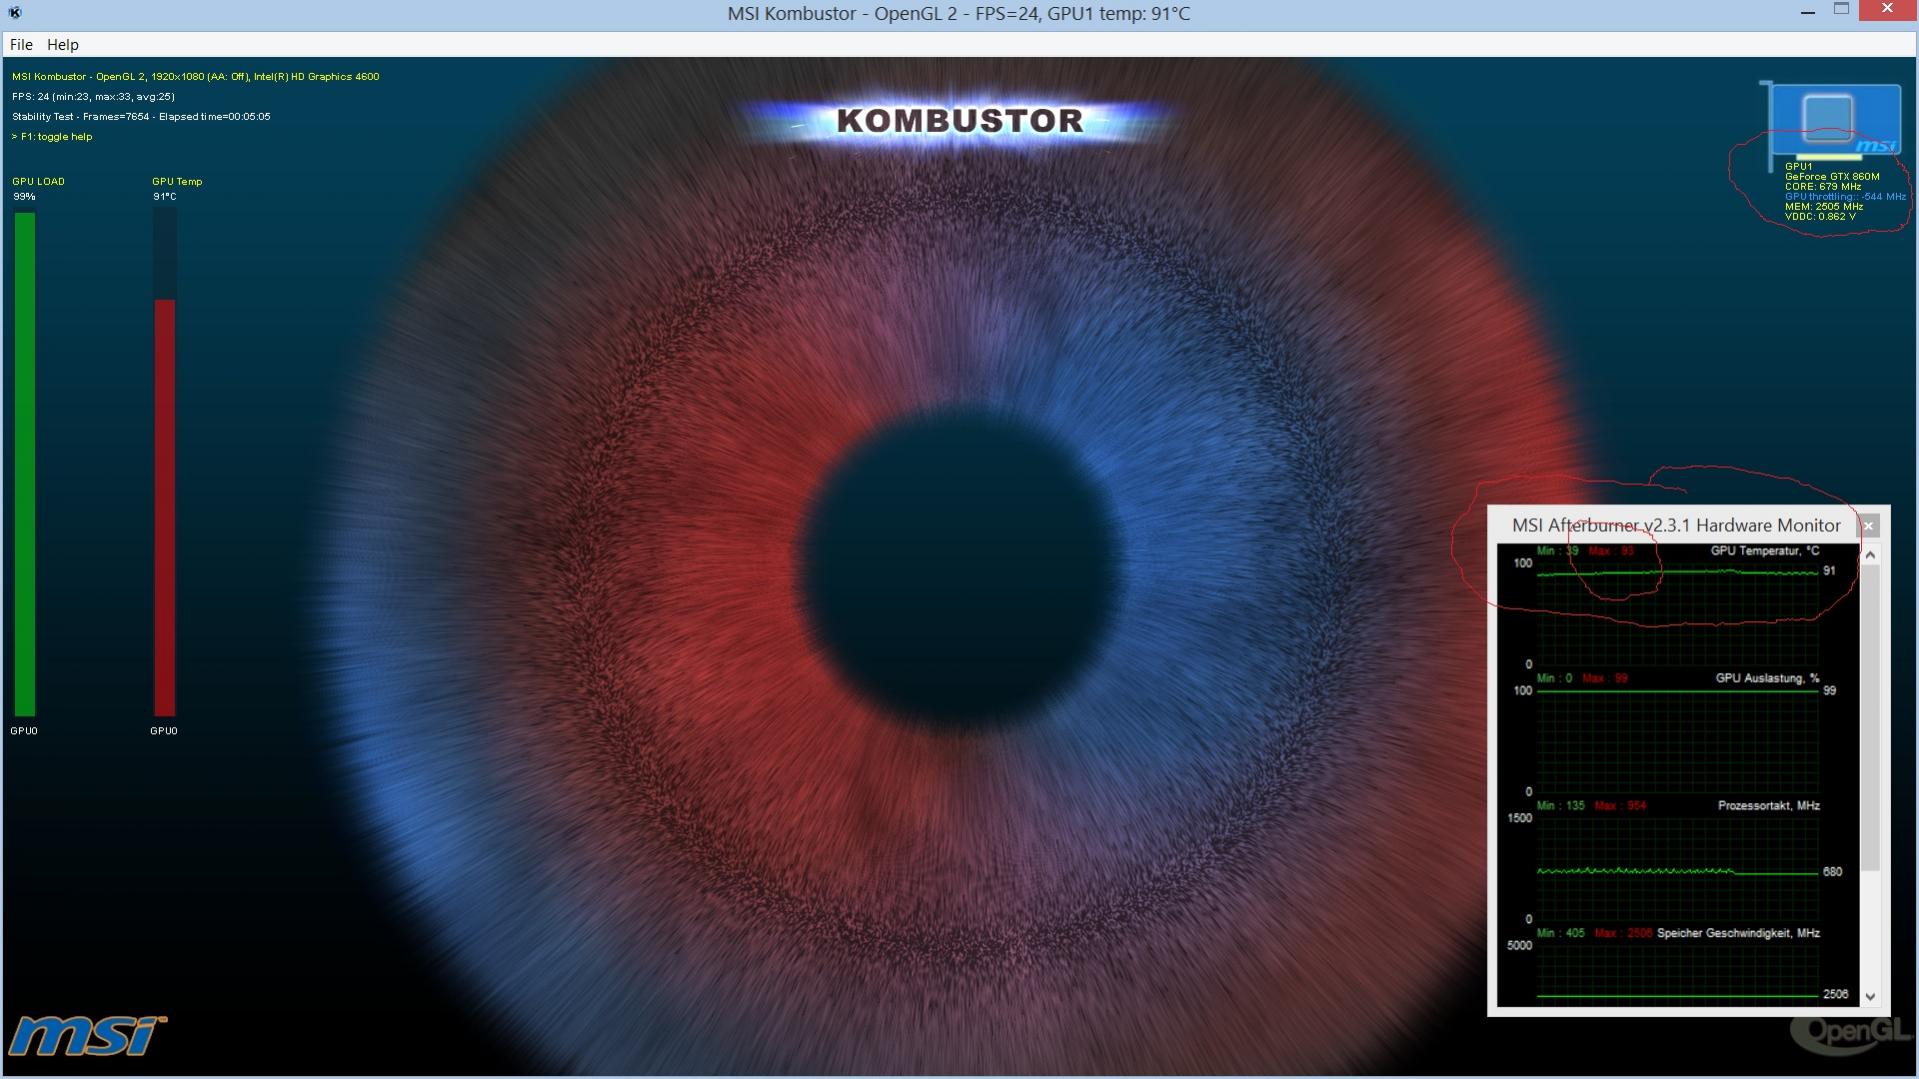The width and height of the screenshot is (1919, 1079).
Task: Click the 'VDDC: 0.862 V' readout
Action: click(1820, 217)
